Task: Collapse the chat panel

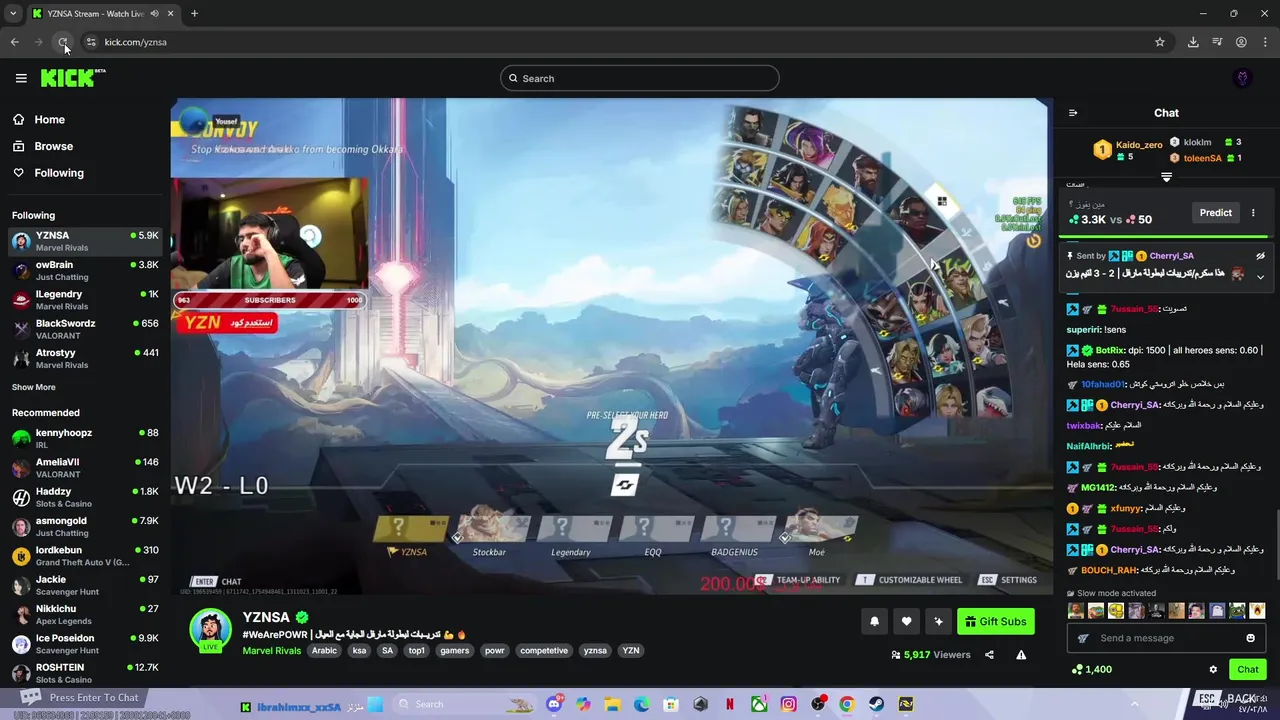Action: pos(1073,113)
